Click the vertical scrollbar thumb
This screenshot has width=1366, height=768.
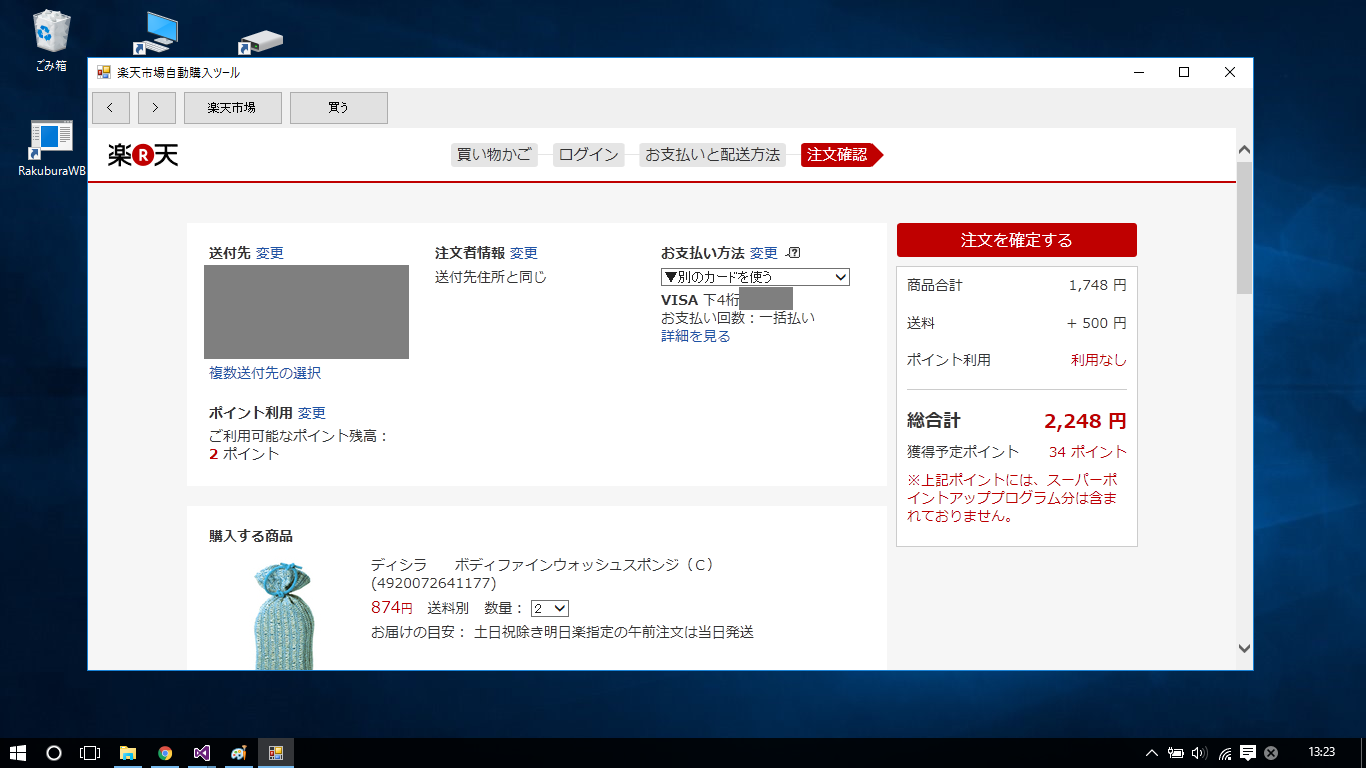coord(1244,228)
